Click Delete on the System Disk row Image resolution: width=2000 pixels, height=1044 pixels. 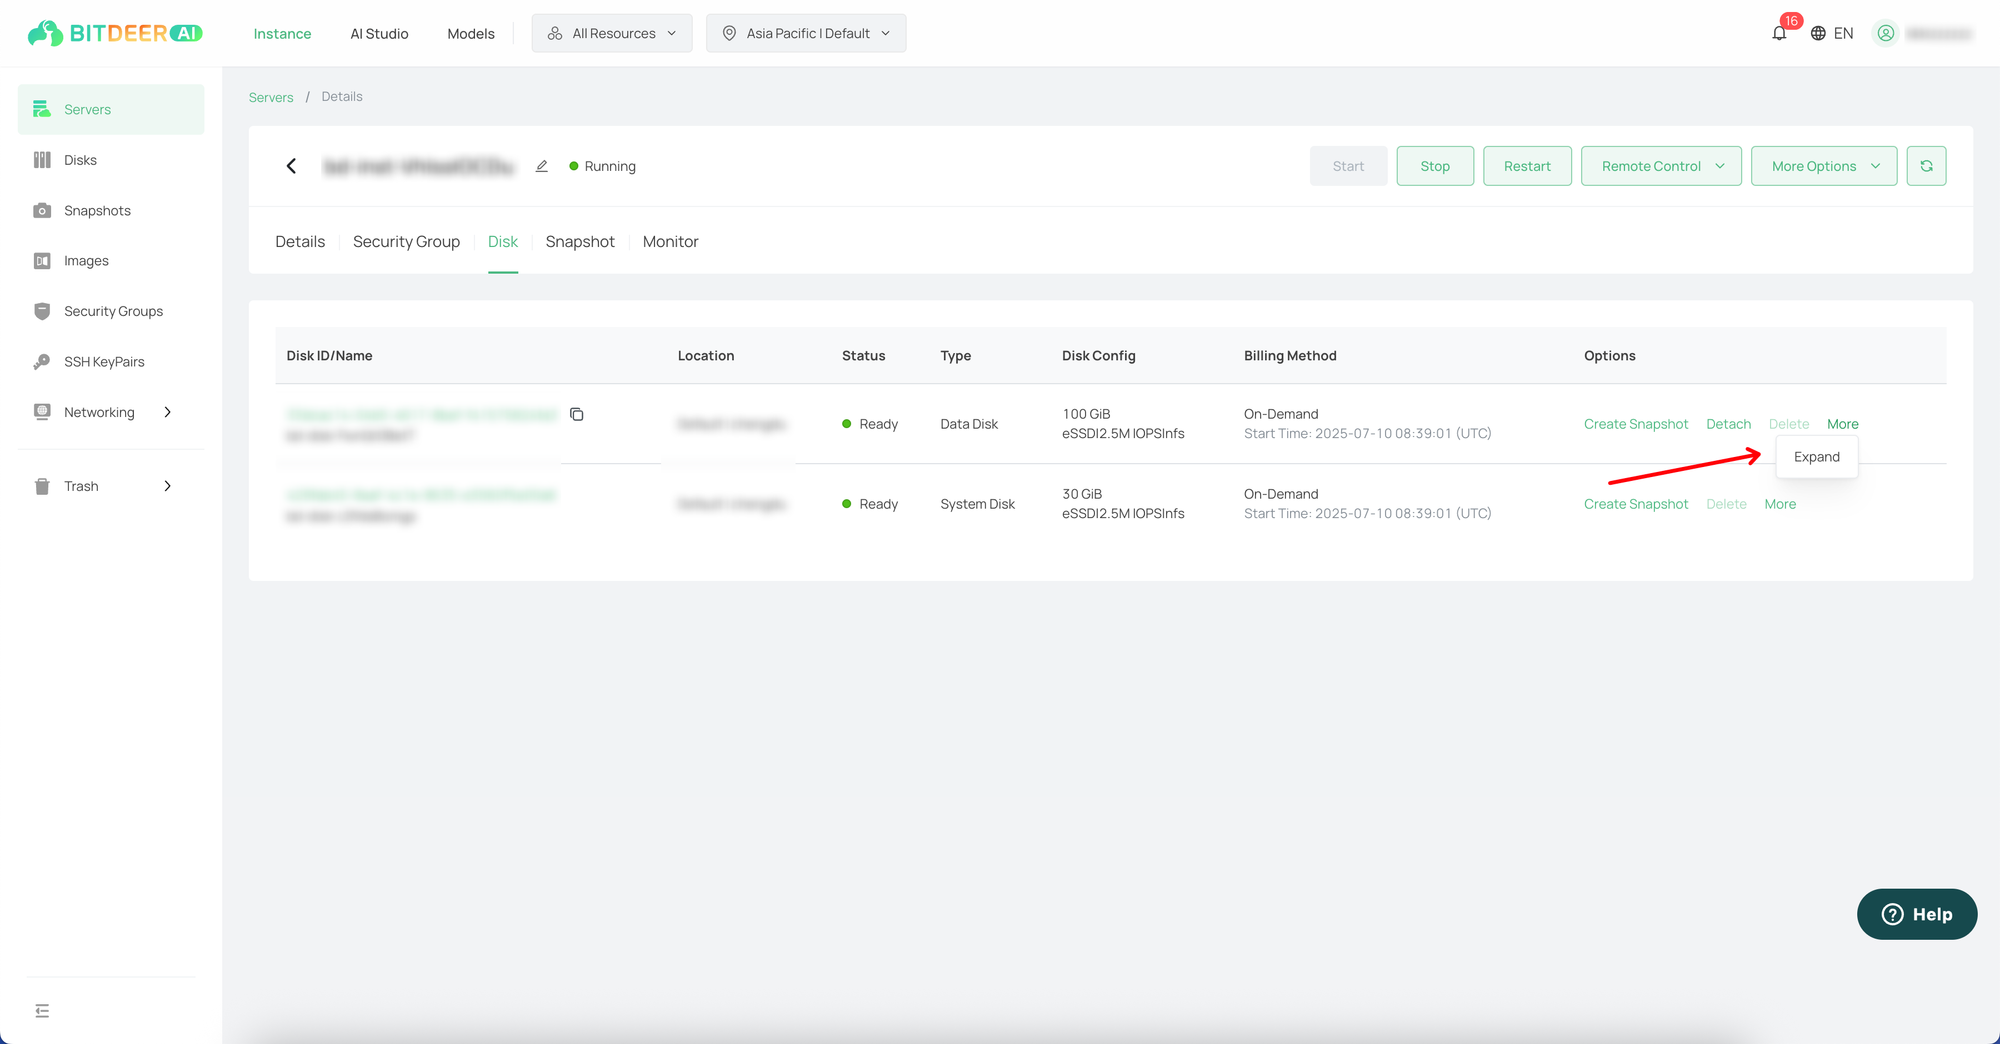[1726, 504]
